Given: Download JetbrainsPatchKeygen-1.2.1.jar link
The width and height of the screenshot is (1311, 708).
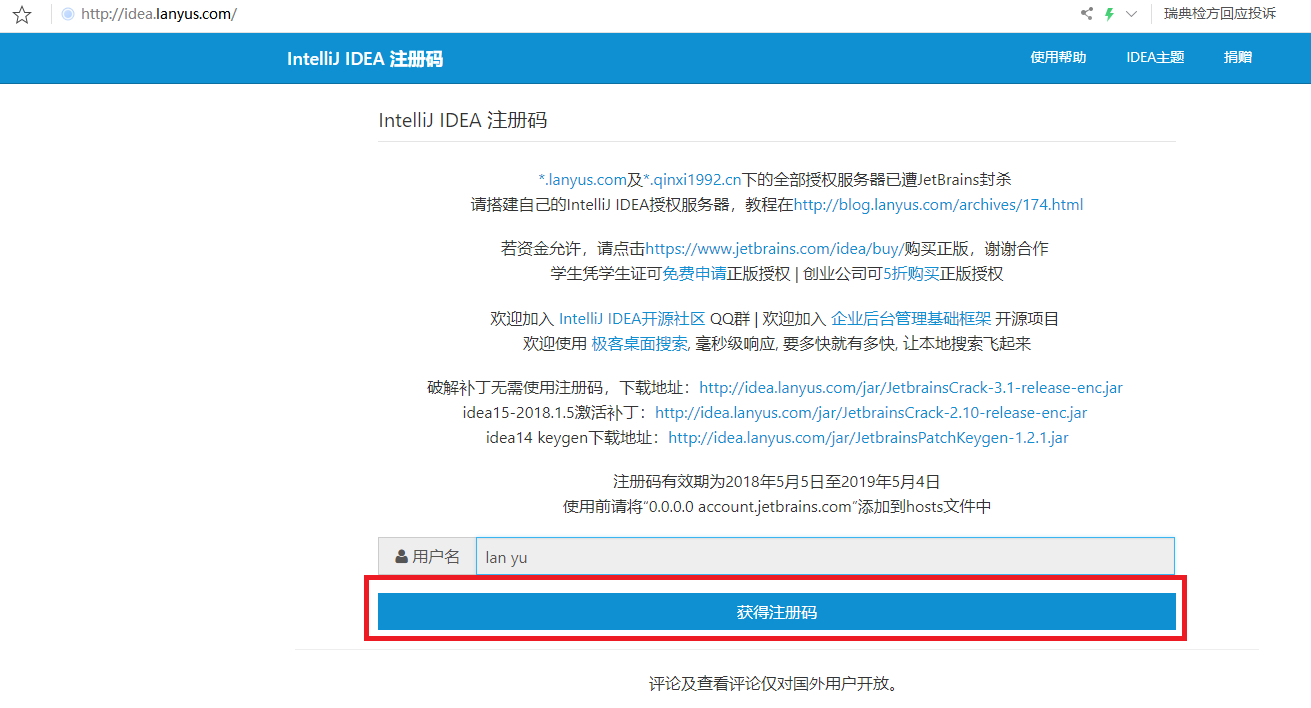Looking at the screenshot, I should pos(868,438).
